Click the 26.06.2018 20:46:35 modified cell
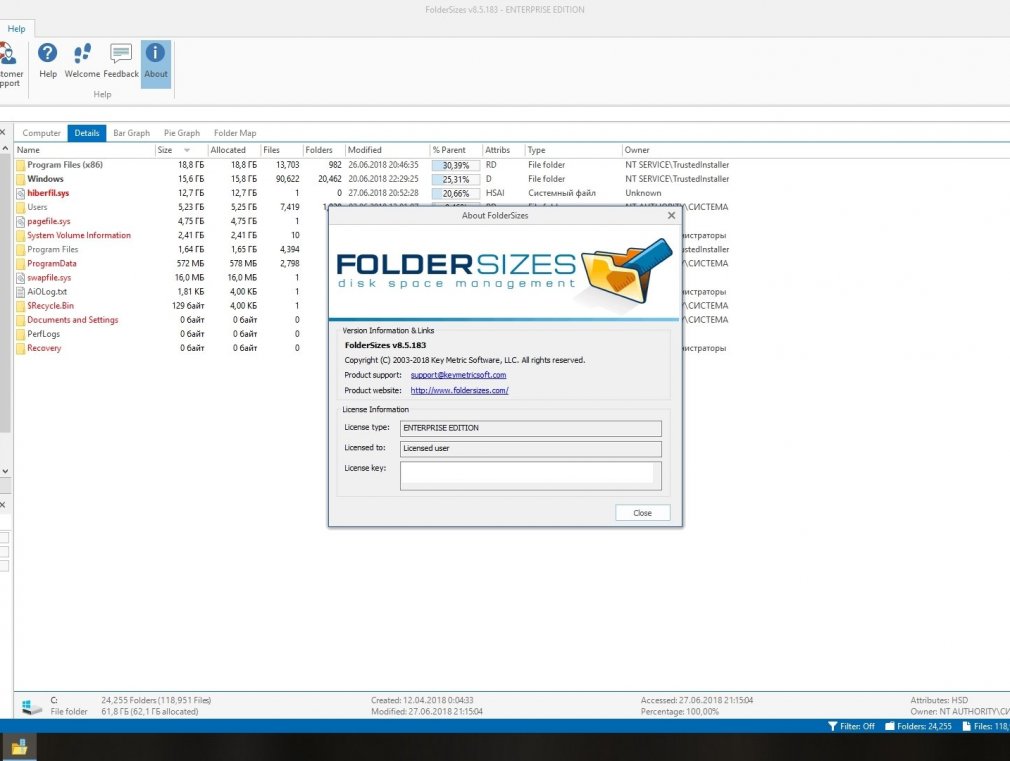The width and height of the screenshot is (1010, 761). 383,165
